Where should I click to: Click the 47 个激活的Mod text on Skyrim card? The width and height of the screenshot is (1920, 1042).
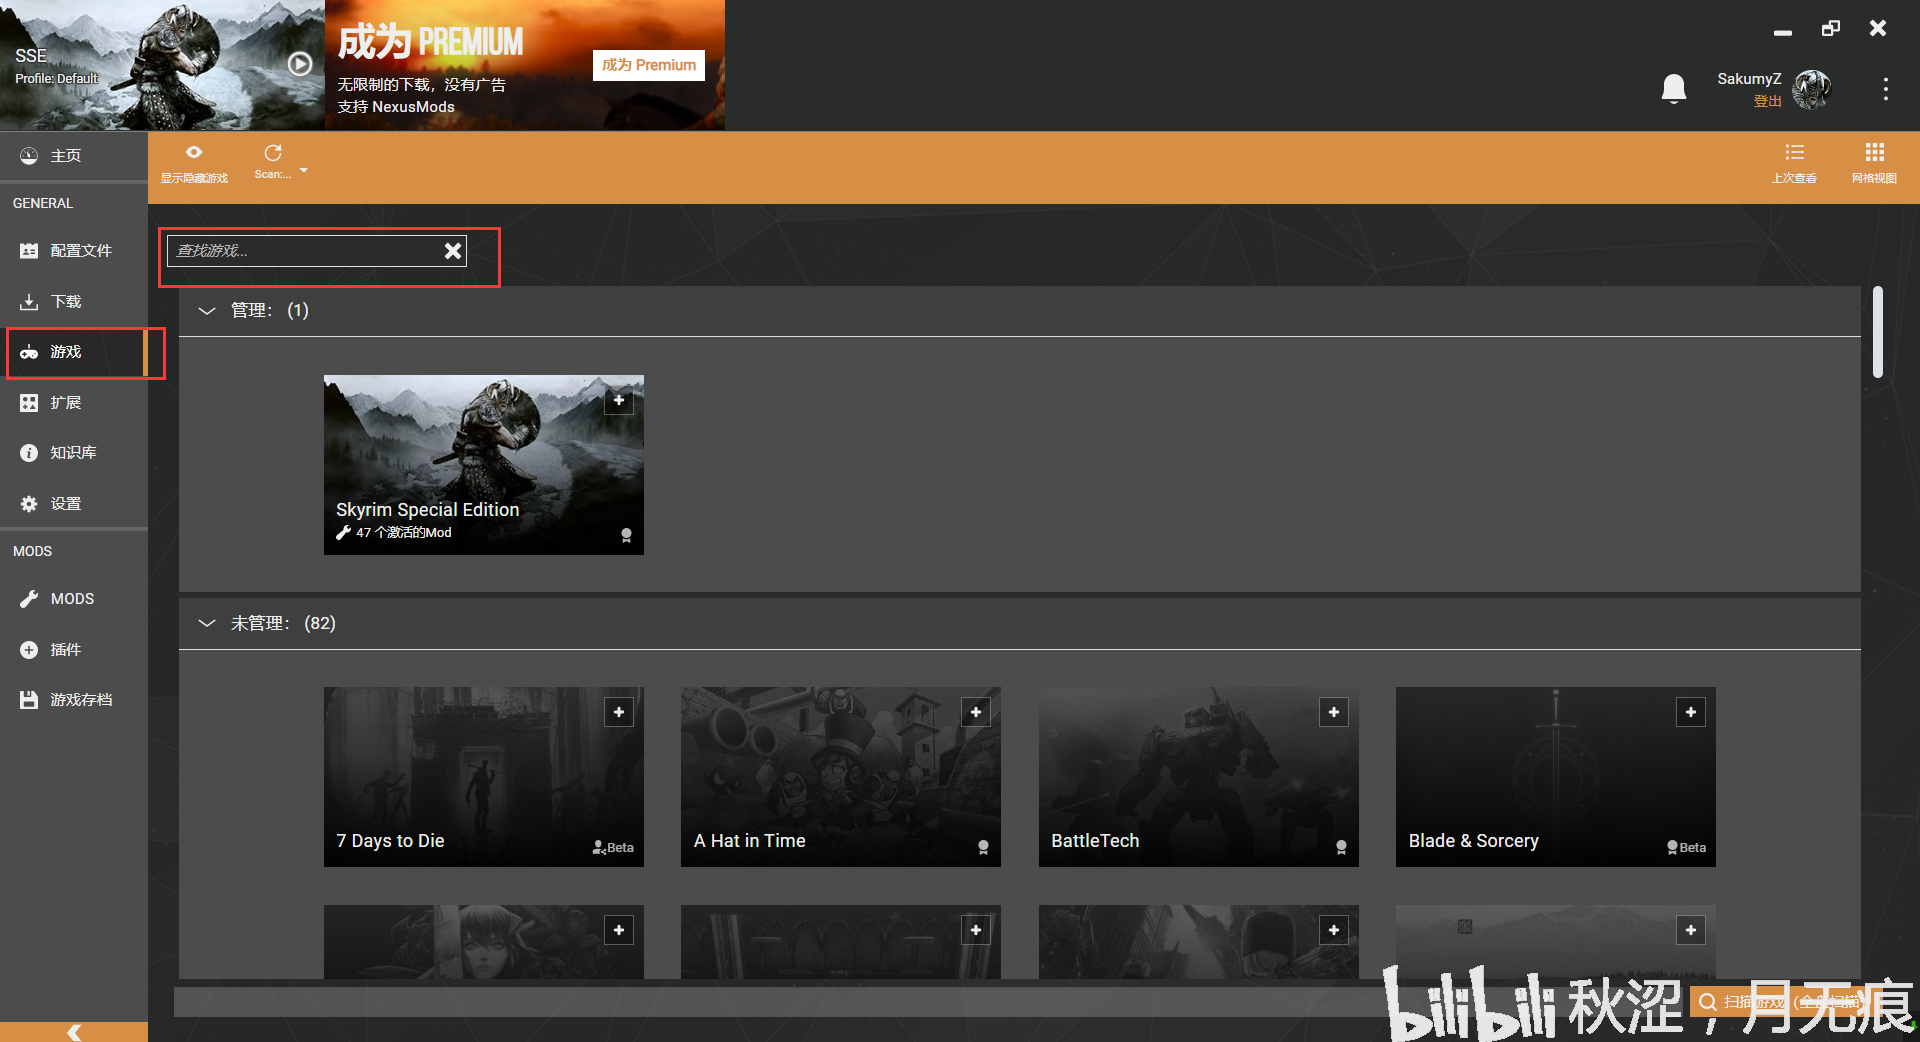coord(404,533)
